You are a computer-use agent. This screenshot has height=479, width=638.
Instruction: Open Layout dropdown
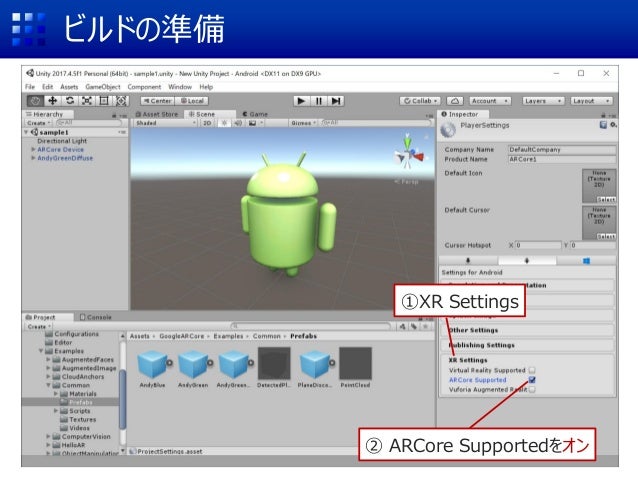pyautogui.click(x=591, y=101)
